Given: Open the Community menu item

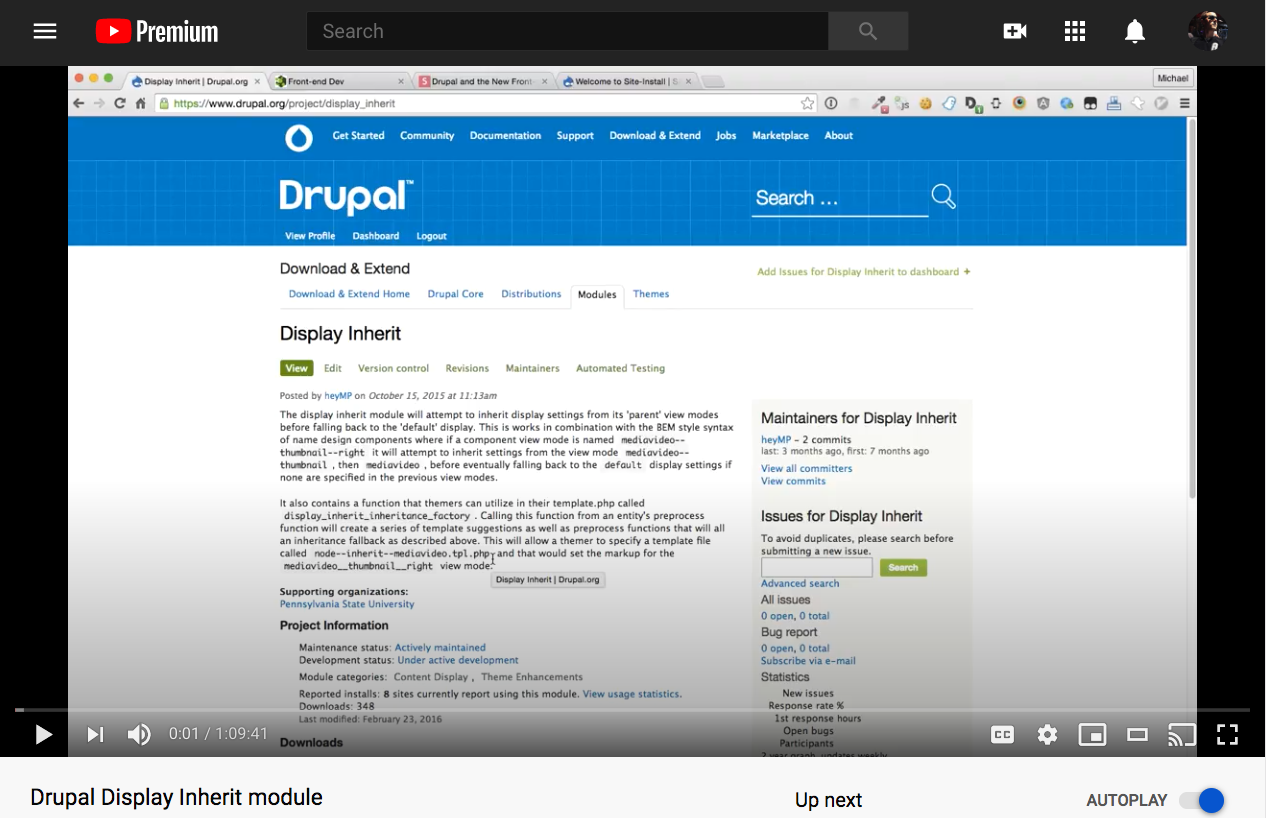Looking at the screenshot, I should point(427,136).
